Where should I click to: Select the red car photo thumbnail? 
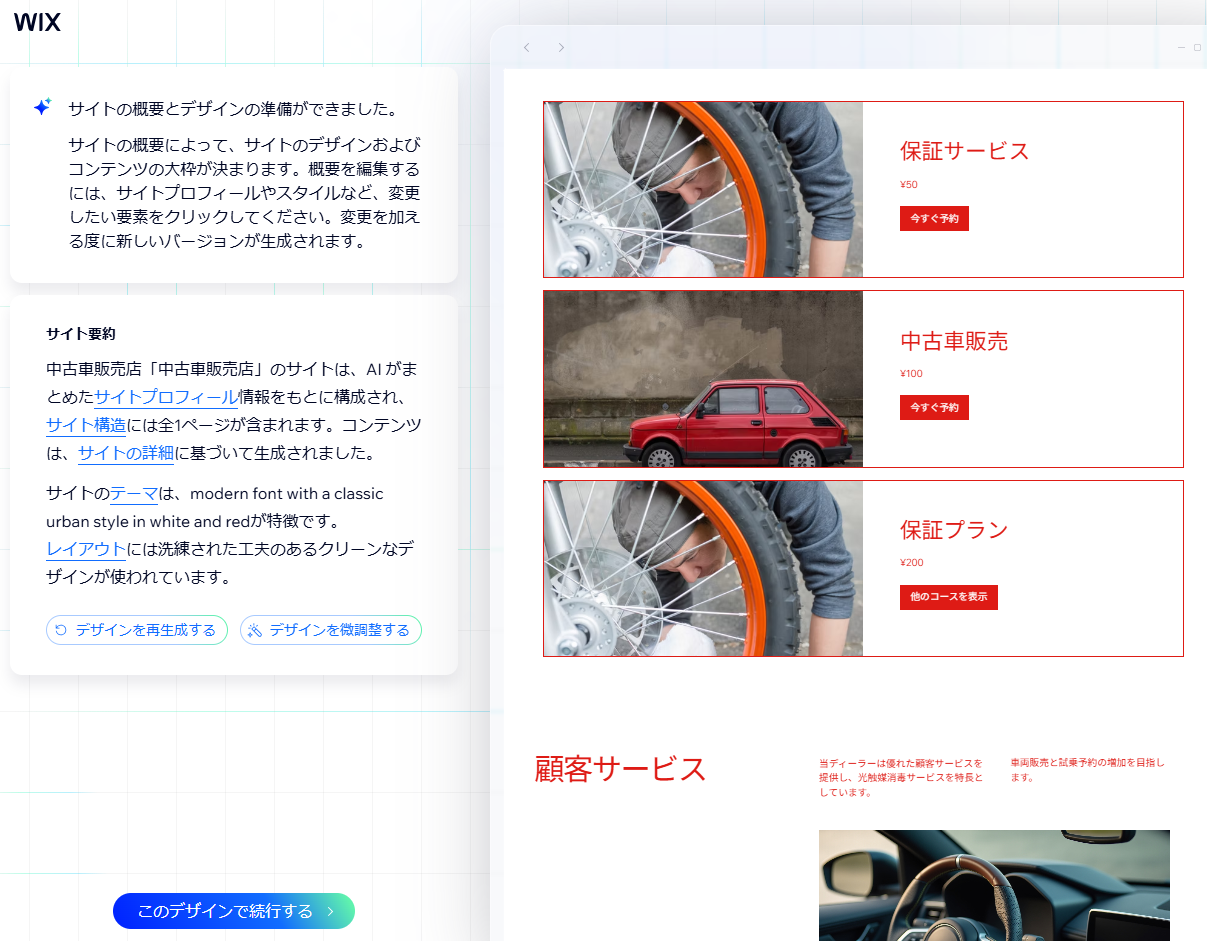pos(703,378)
